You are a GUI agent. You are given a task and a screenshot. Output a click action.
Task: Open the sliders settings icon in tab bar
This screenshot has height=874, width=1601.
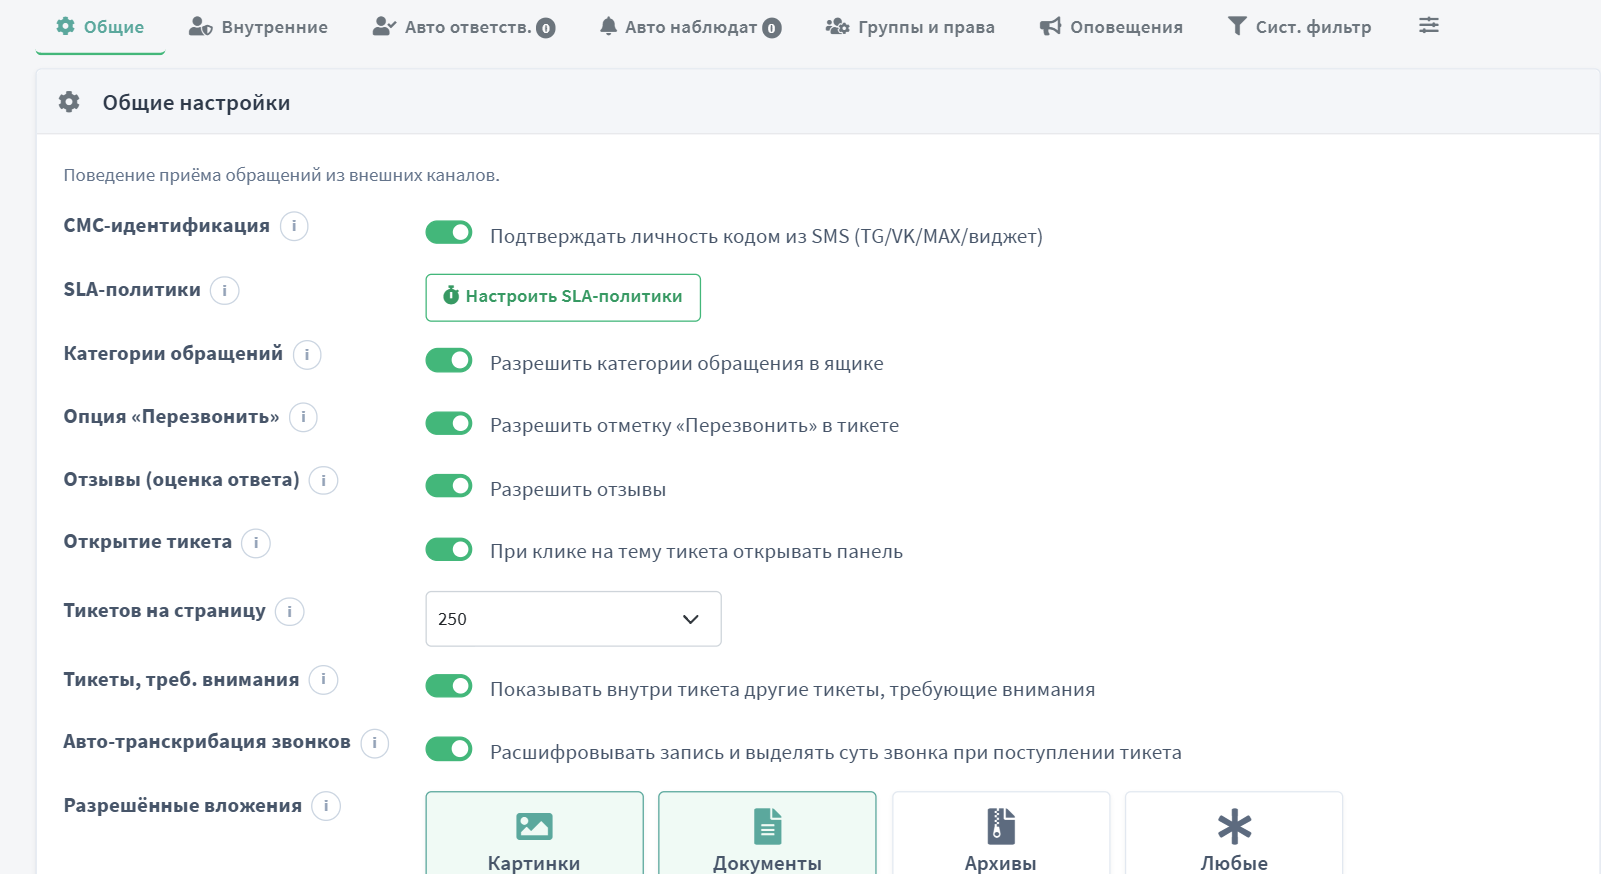click(x=1429, y=26)
